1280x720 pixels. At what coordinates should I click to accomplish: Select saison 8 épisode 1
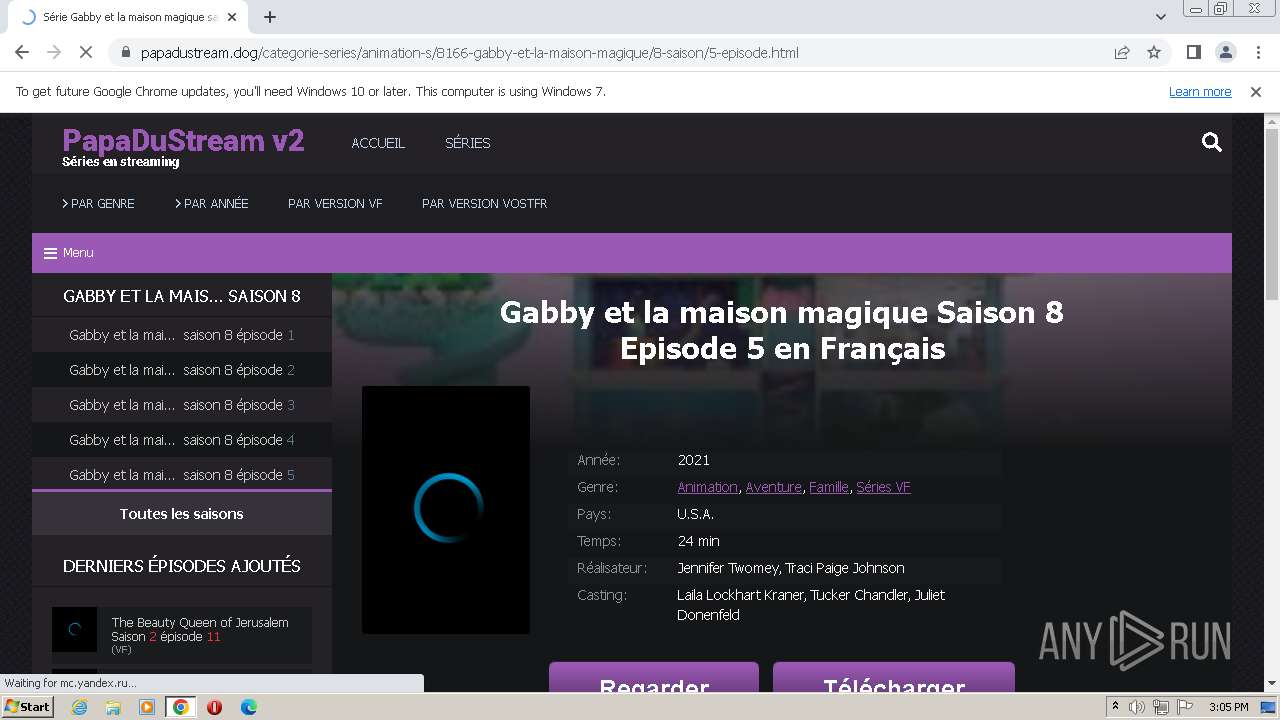182,335
